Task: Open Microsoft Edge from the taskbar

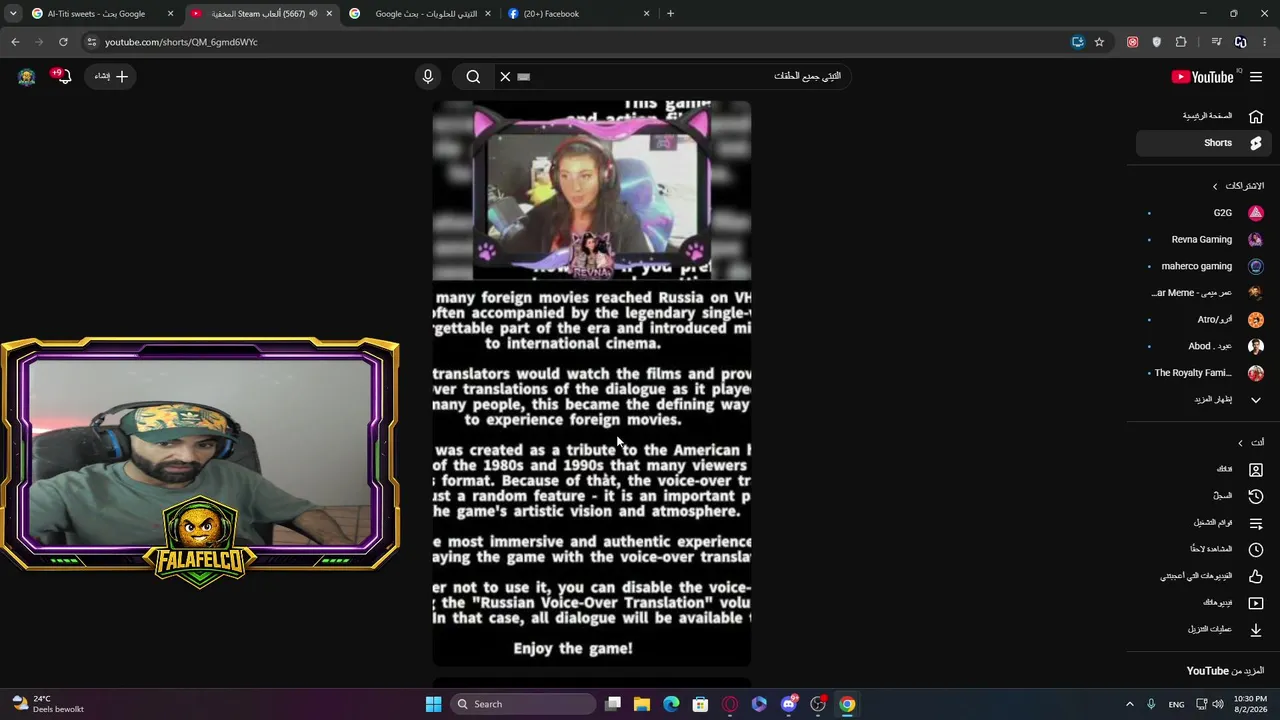Action: (x=671, y=704)
